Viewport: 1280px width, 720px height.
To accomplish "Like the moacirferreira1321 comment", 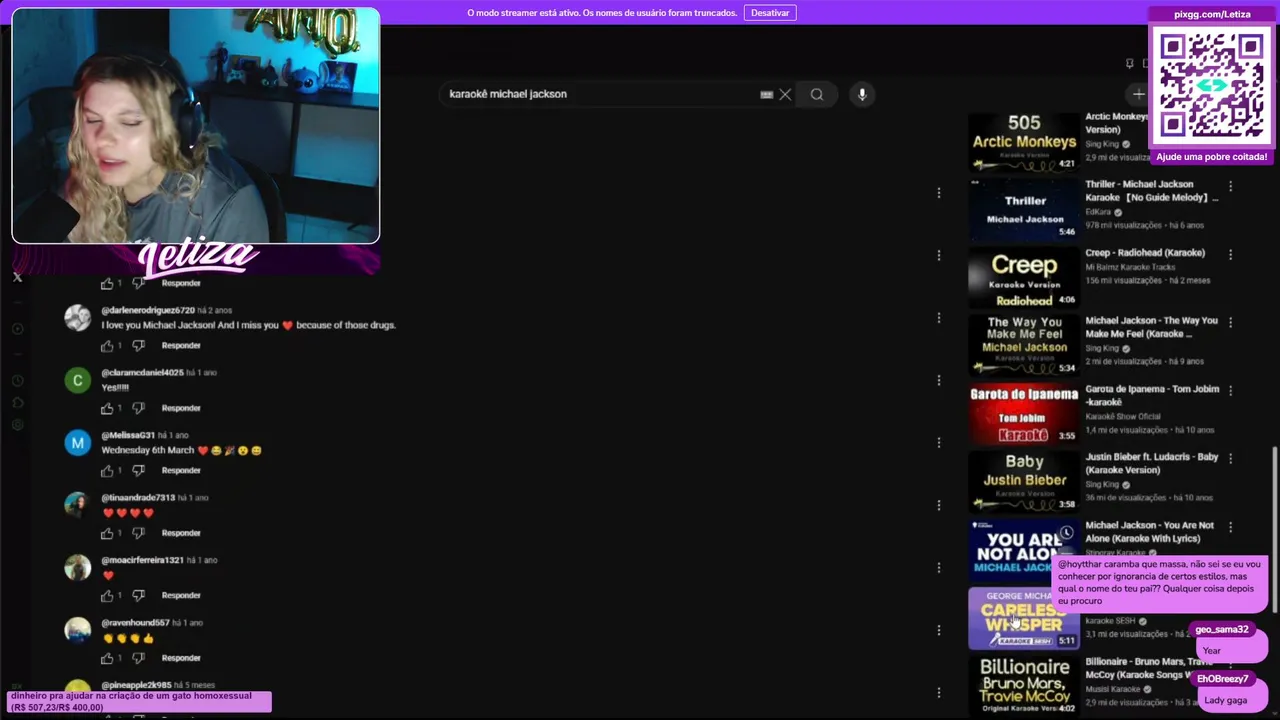I will [107, 595].
